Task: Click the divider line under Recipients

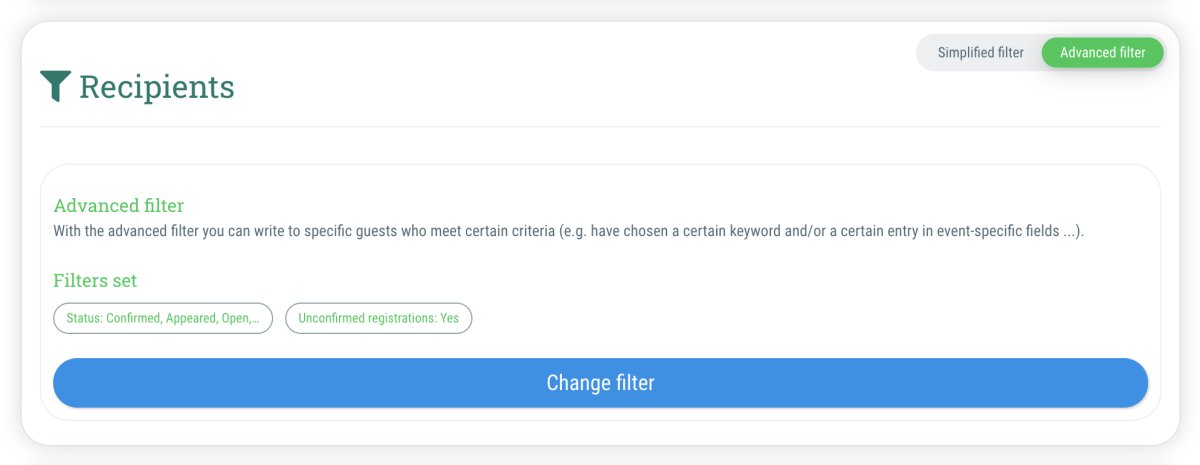Action: (x=600, y=127)
